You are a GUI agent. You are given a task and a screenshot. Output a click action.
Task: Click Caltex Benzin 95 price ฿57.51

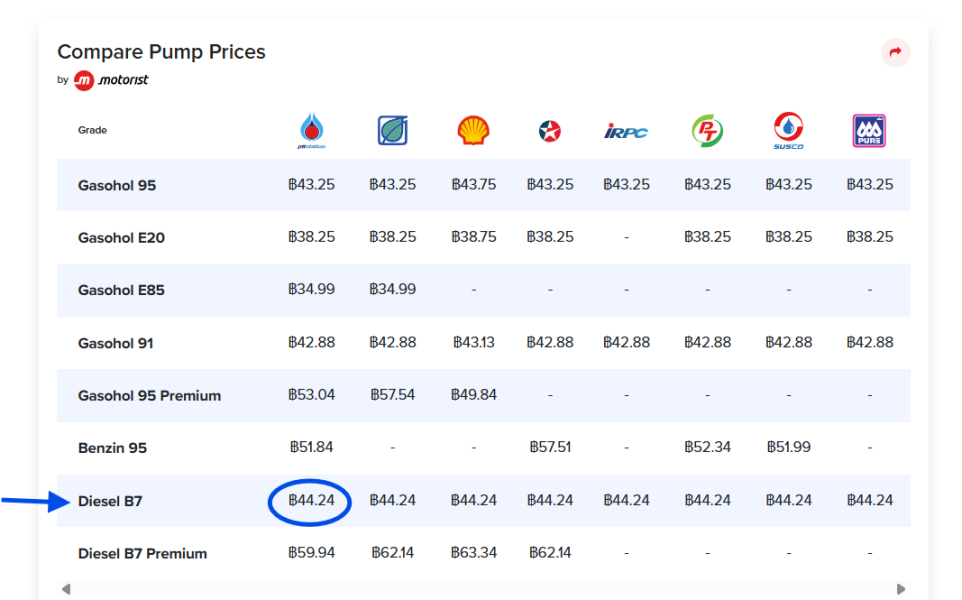(x=550, y=447)
